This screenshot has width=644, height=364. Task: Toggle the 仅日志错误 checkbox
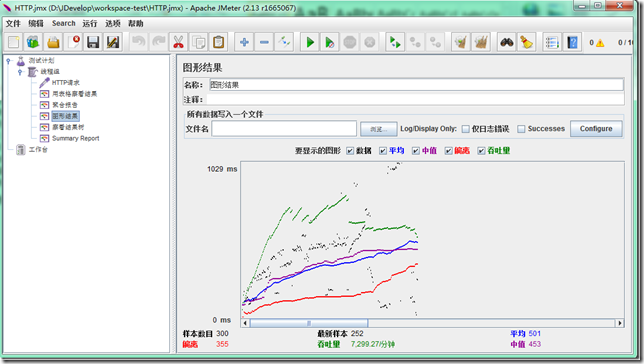click(466, 129)
